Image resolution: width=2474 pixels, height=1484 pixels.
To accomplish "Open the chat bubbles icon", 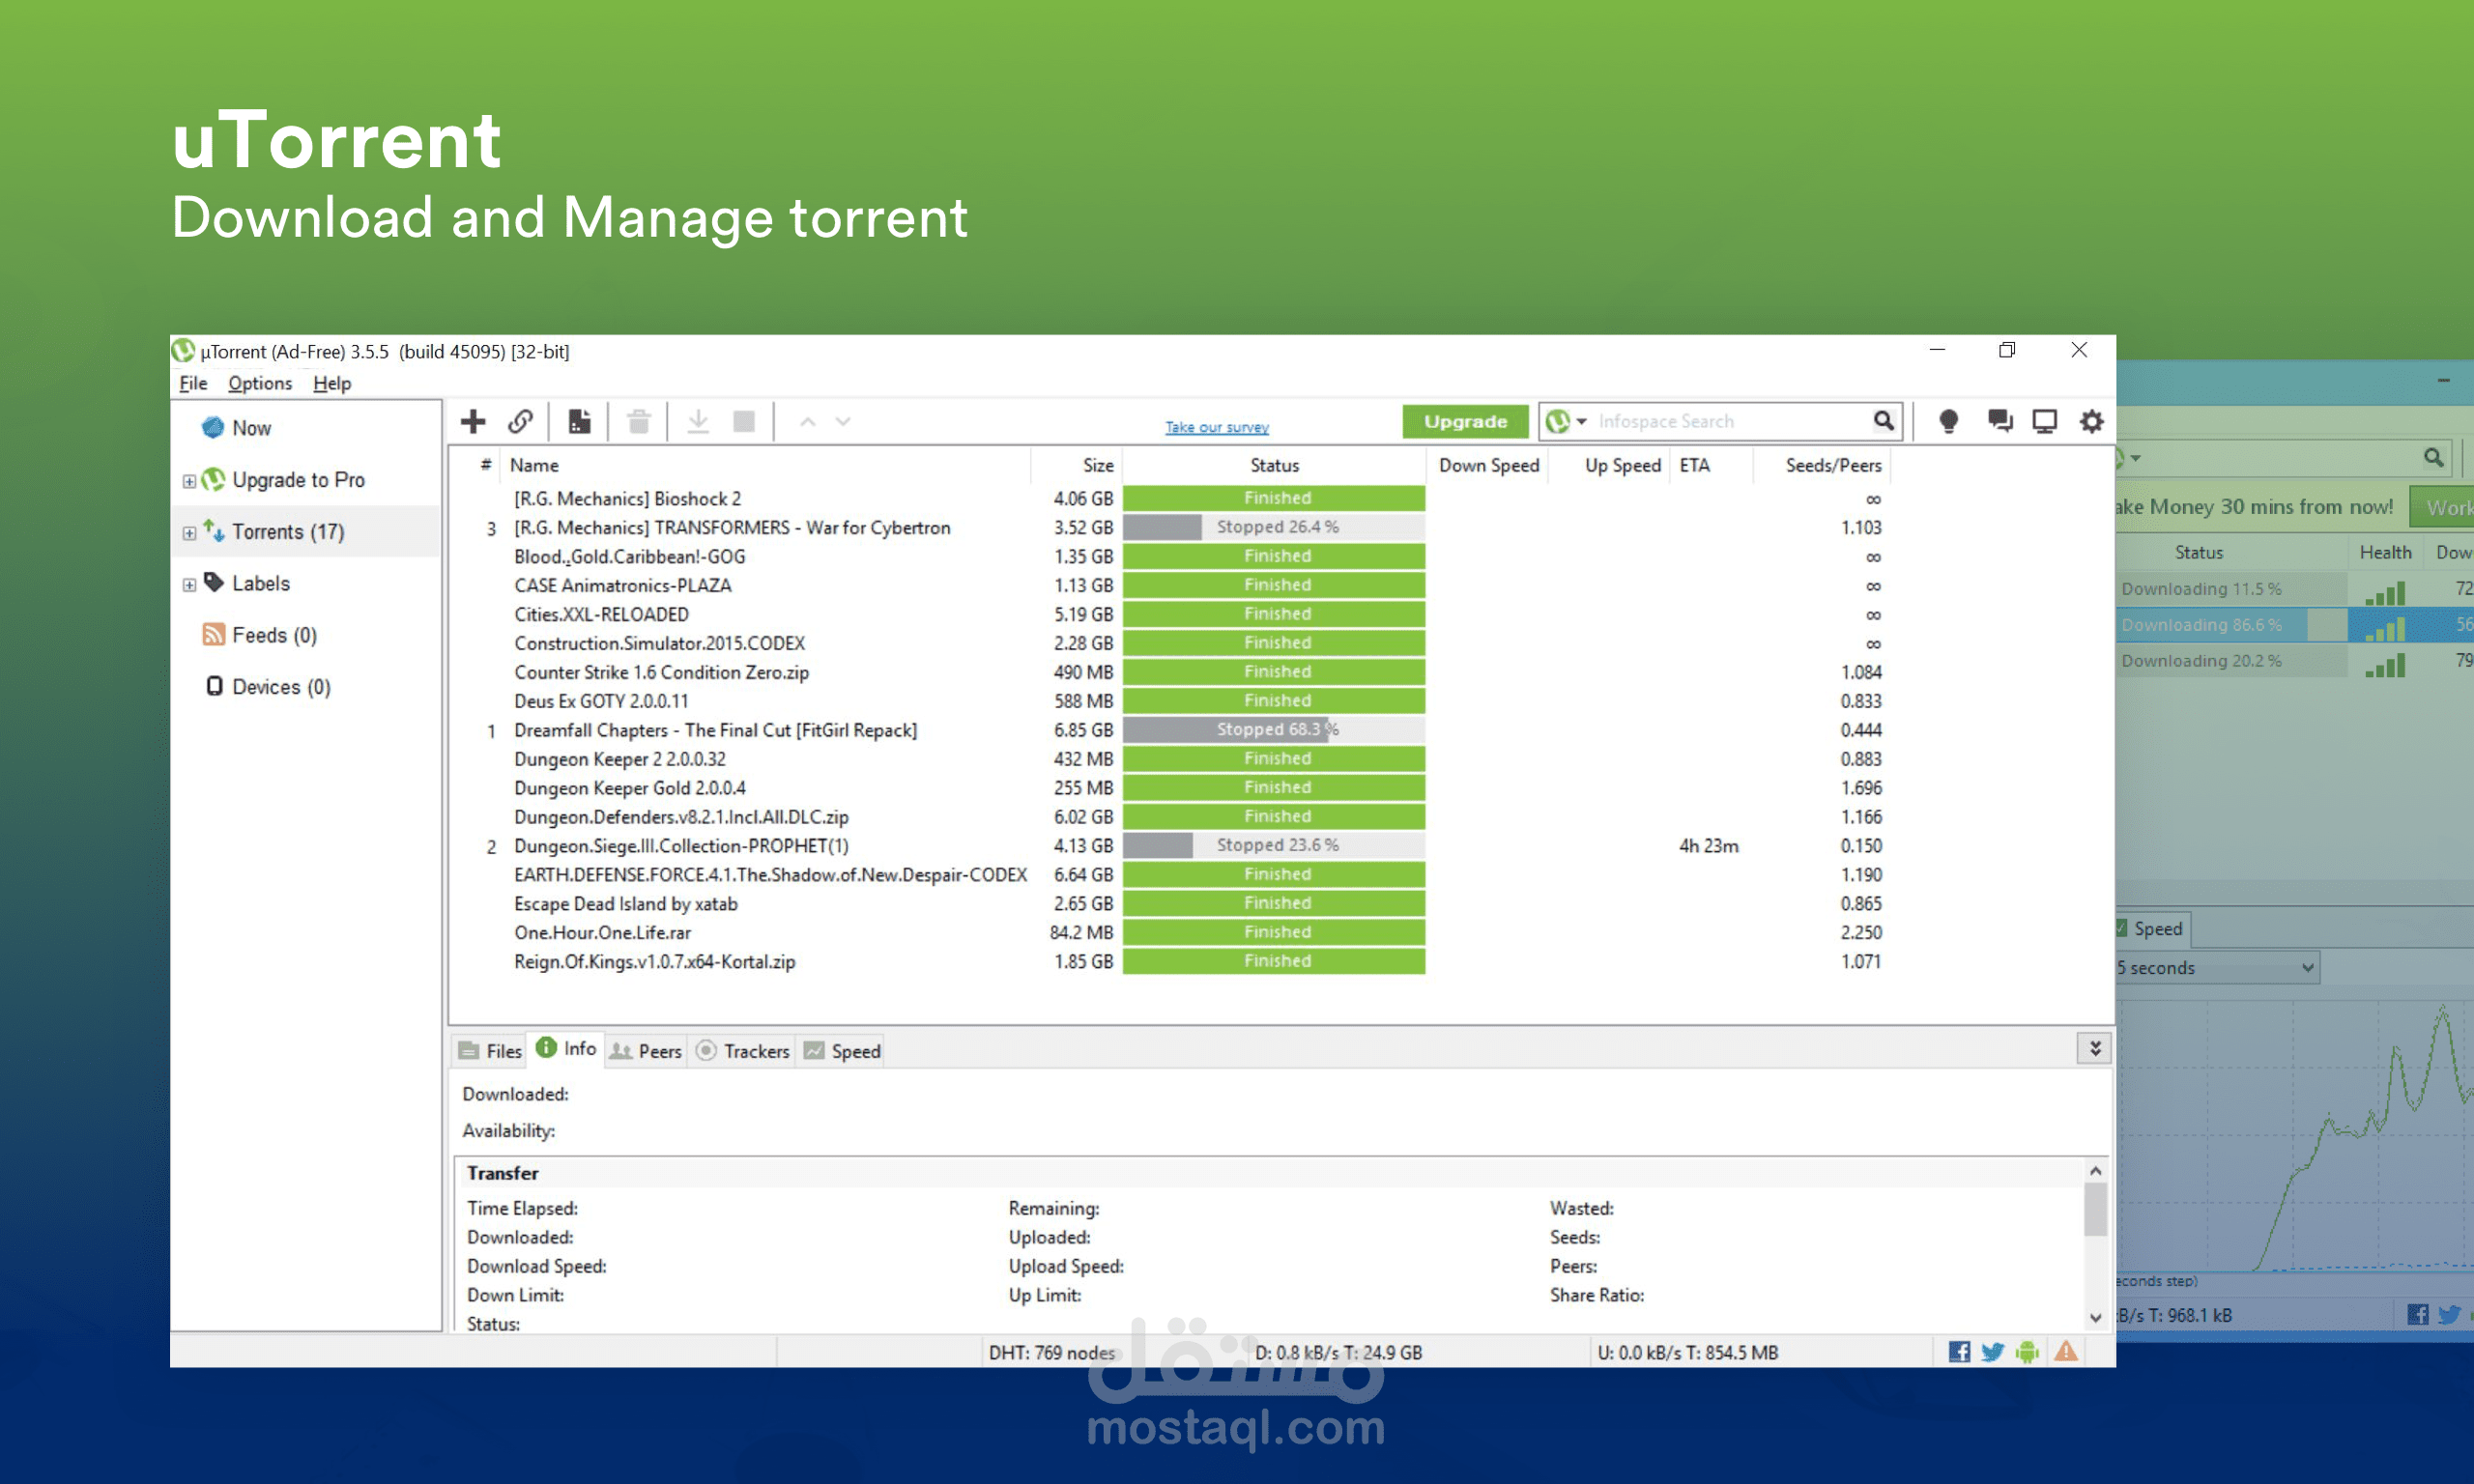I will (1999, 421).
